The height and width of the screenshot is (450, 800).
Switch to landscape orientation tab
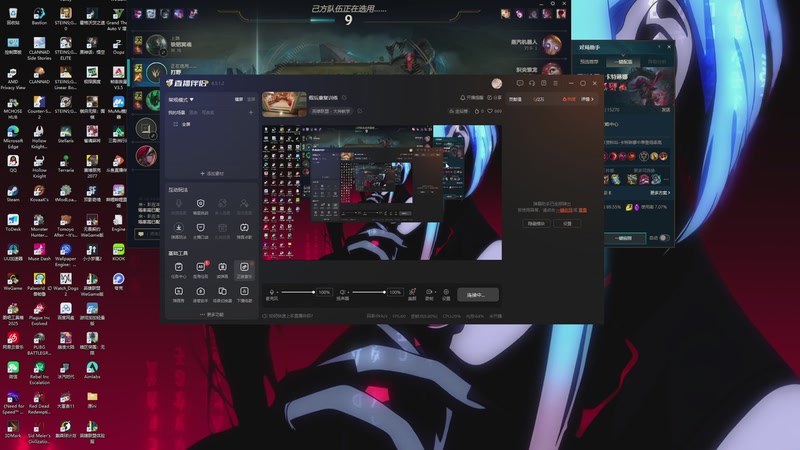pos(238,99)
